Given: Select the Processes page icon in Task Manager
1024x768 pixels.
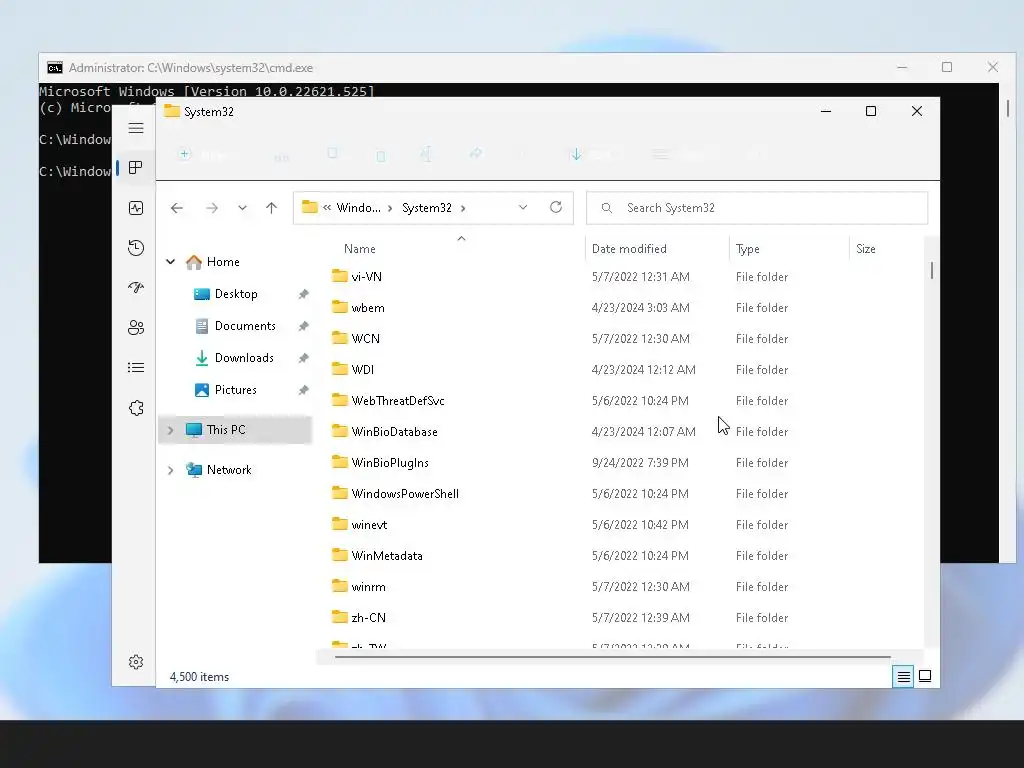Looking at the screenshot, I should (x=136, y=168).
